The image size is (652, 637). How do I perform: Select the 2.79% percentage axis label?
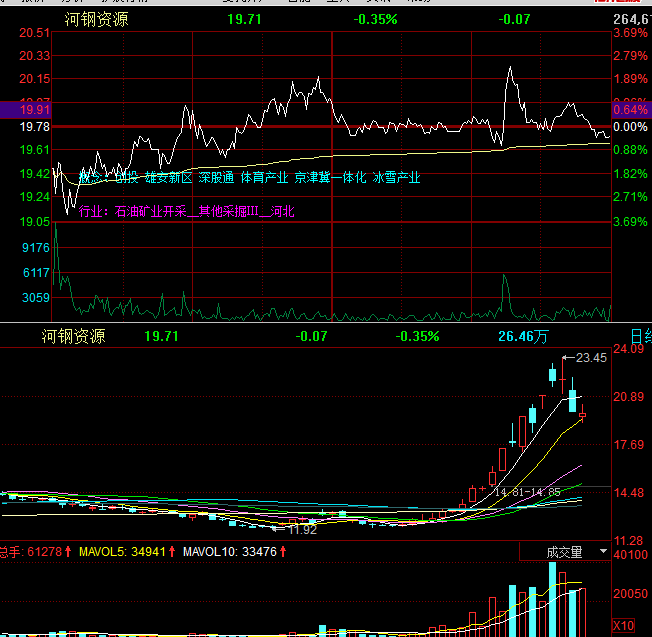pos(630,56)
